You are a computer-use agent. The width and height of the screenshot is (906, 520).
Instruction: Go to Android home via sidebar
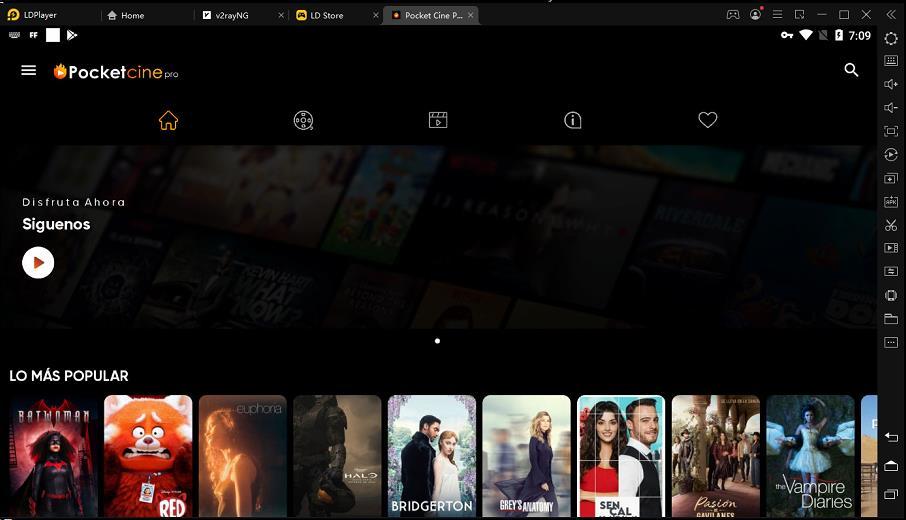(x=891, y=466)
